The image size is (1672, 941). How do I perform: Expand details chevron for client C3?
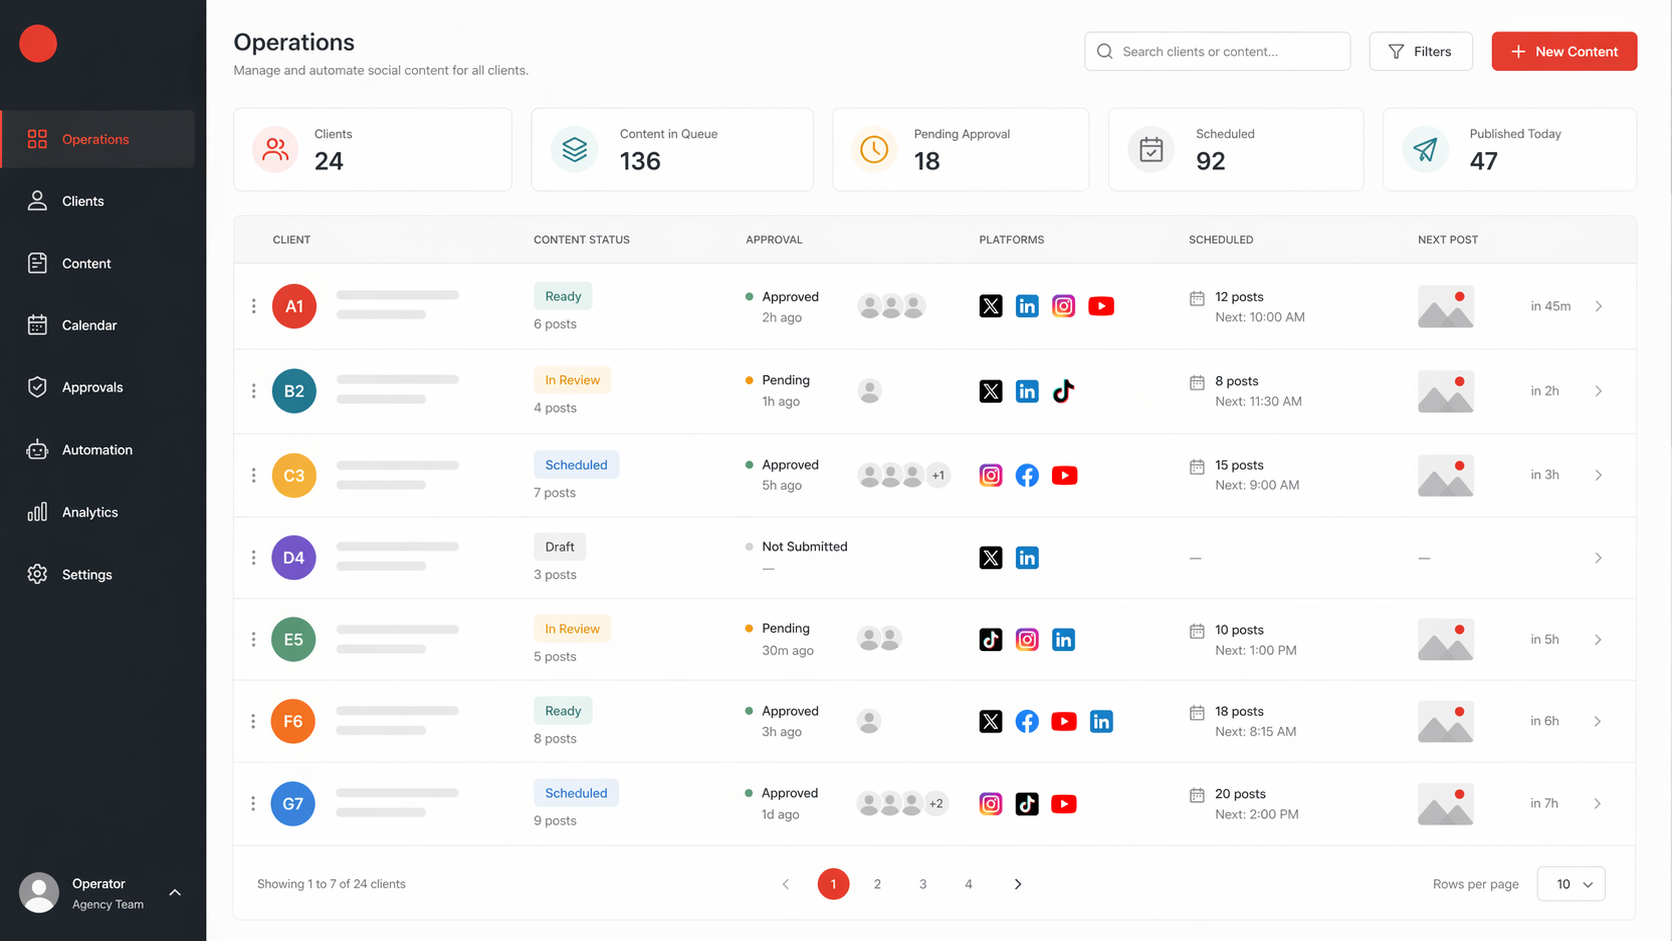(1598, 475)
